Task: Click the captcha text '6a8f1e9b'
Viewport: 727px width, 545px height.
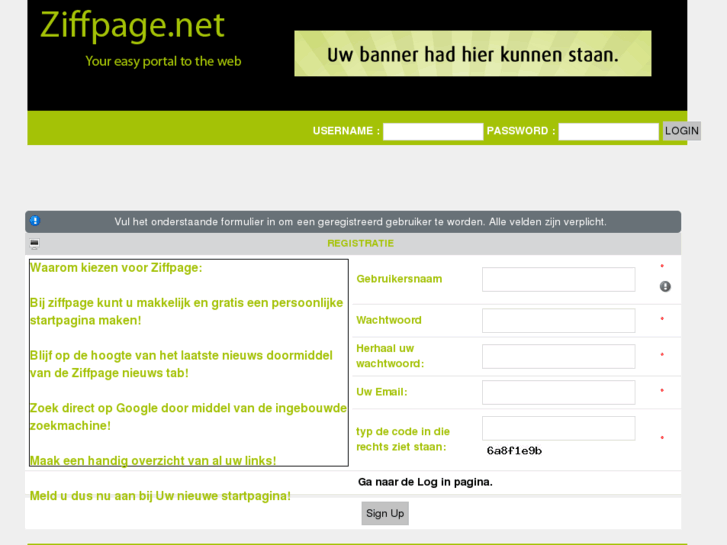Action: tap(514, 451)
